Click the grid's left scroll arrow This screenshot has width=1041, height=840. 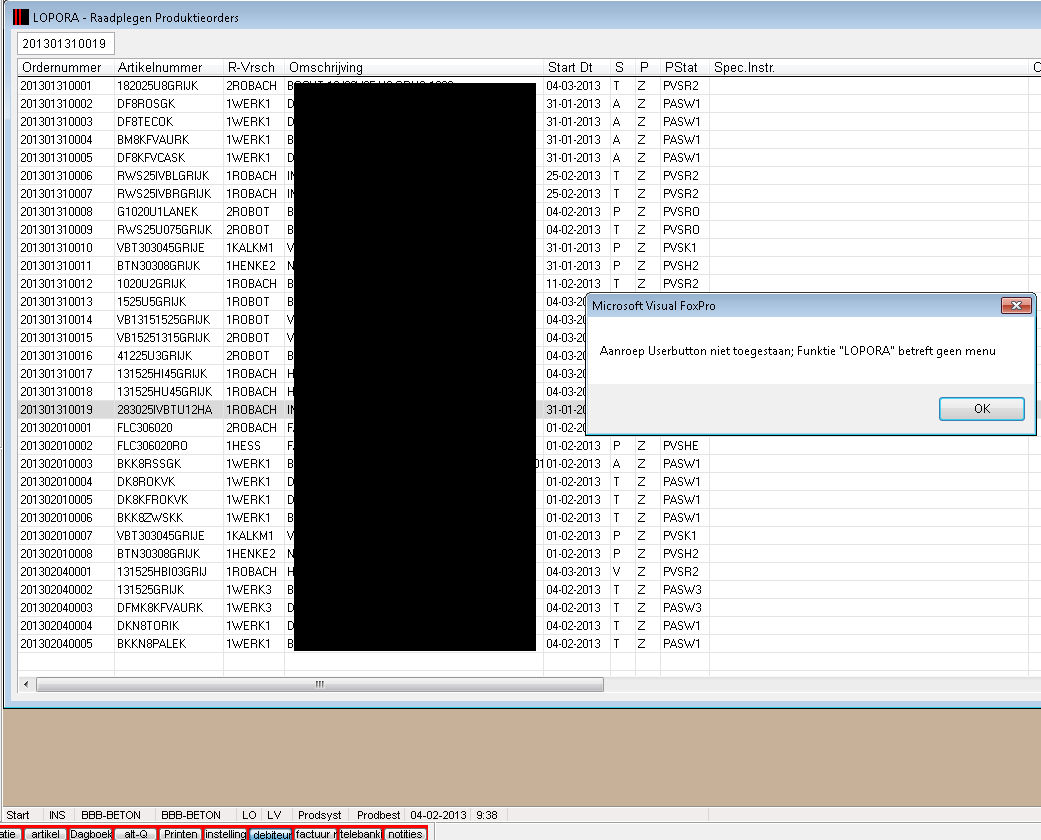coord(26,684)
